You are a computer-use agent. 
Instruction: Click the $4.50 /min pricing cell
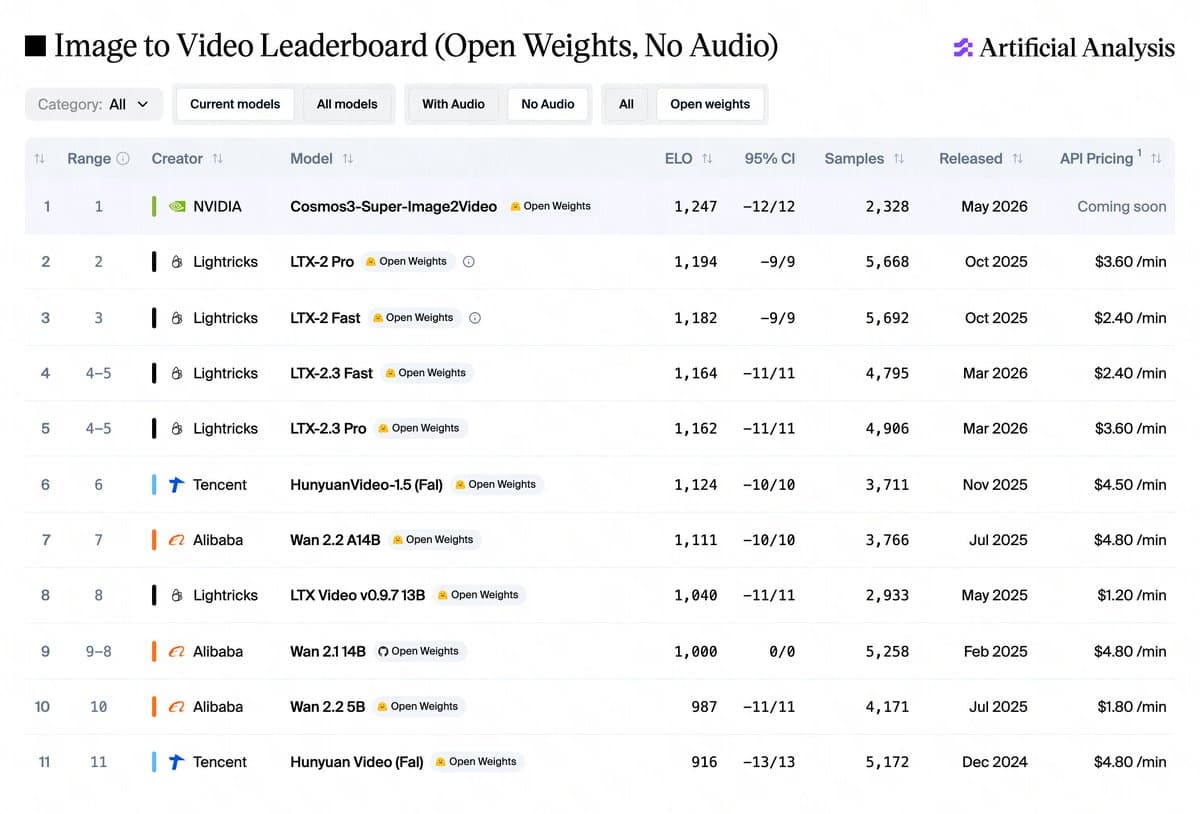[1130, 485]
